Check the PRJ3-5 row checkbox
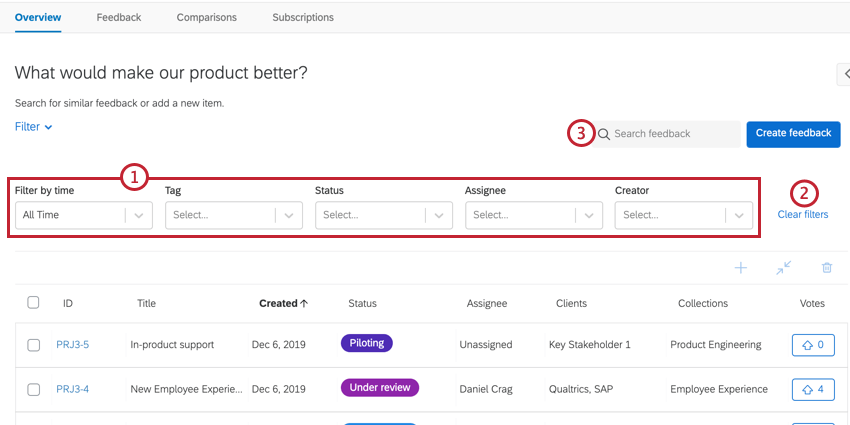Screen dimensions: 850x425 (x=33, y=345)
